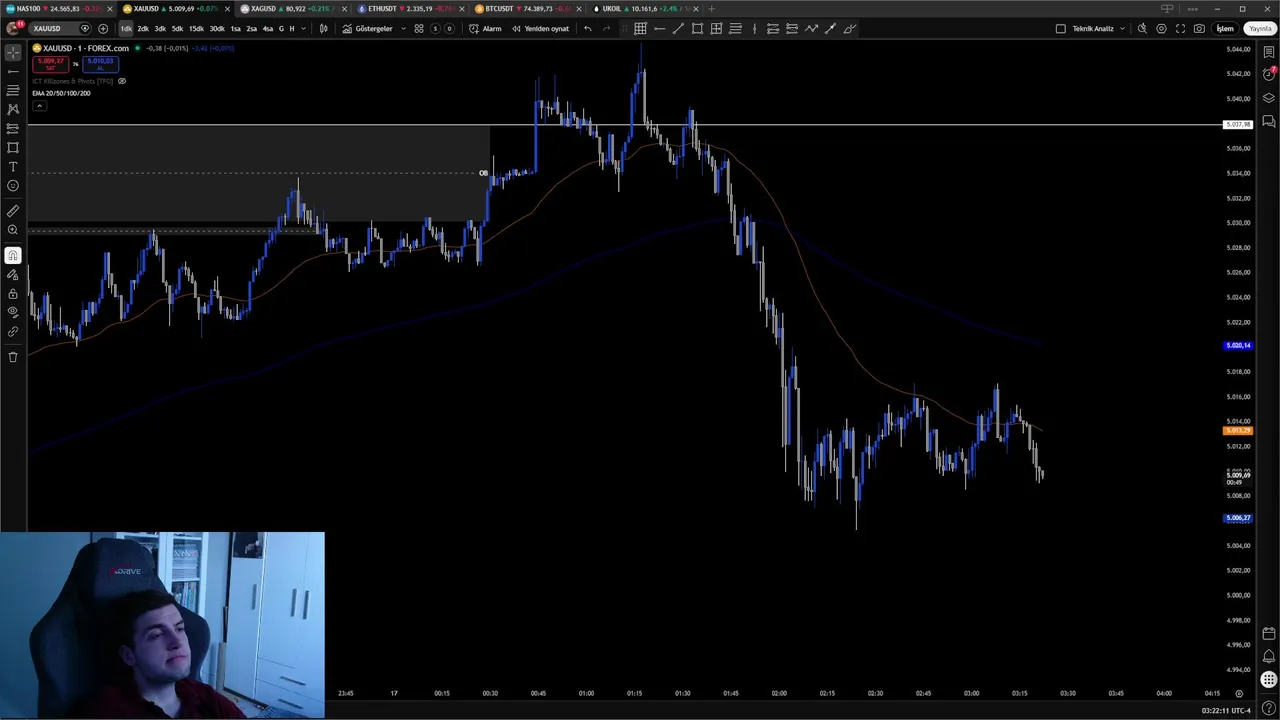Select the 15dk timeframe

(x=196, y=28)
